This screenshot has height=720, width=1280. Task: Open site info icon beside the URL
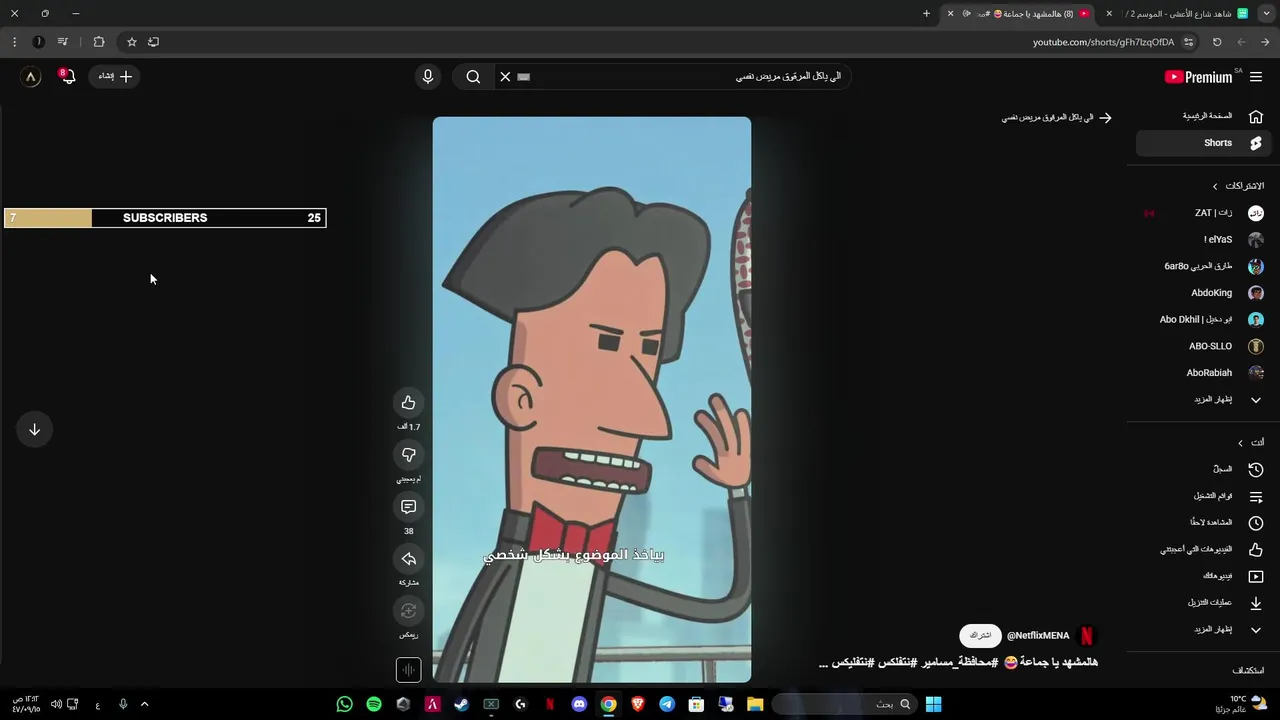tap(1189, 42)
